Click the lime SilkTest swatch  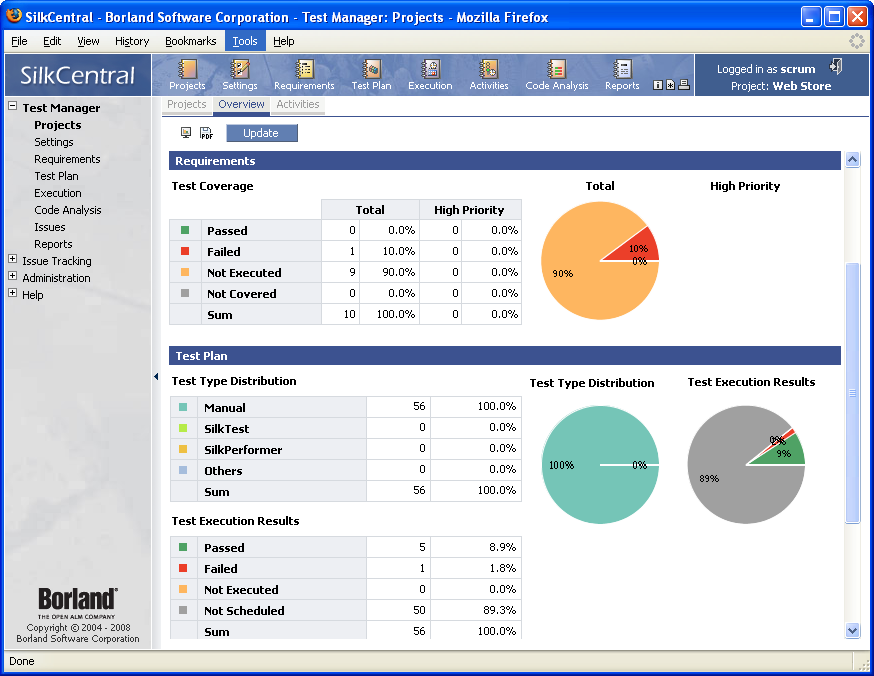click(x=183, y=428)
